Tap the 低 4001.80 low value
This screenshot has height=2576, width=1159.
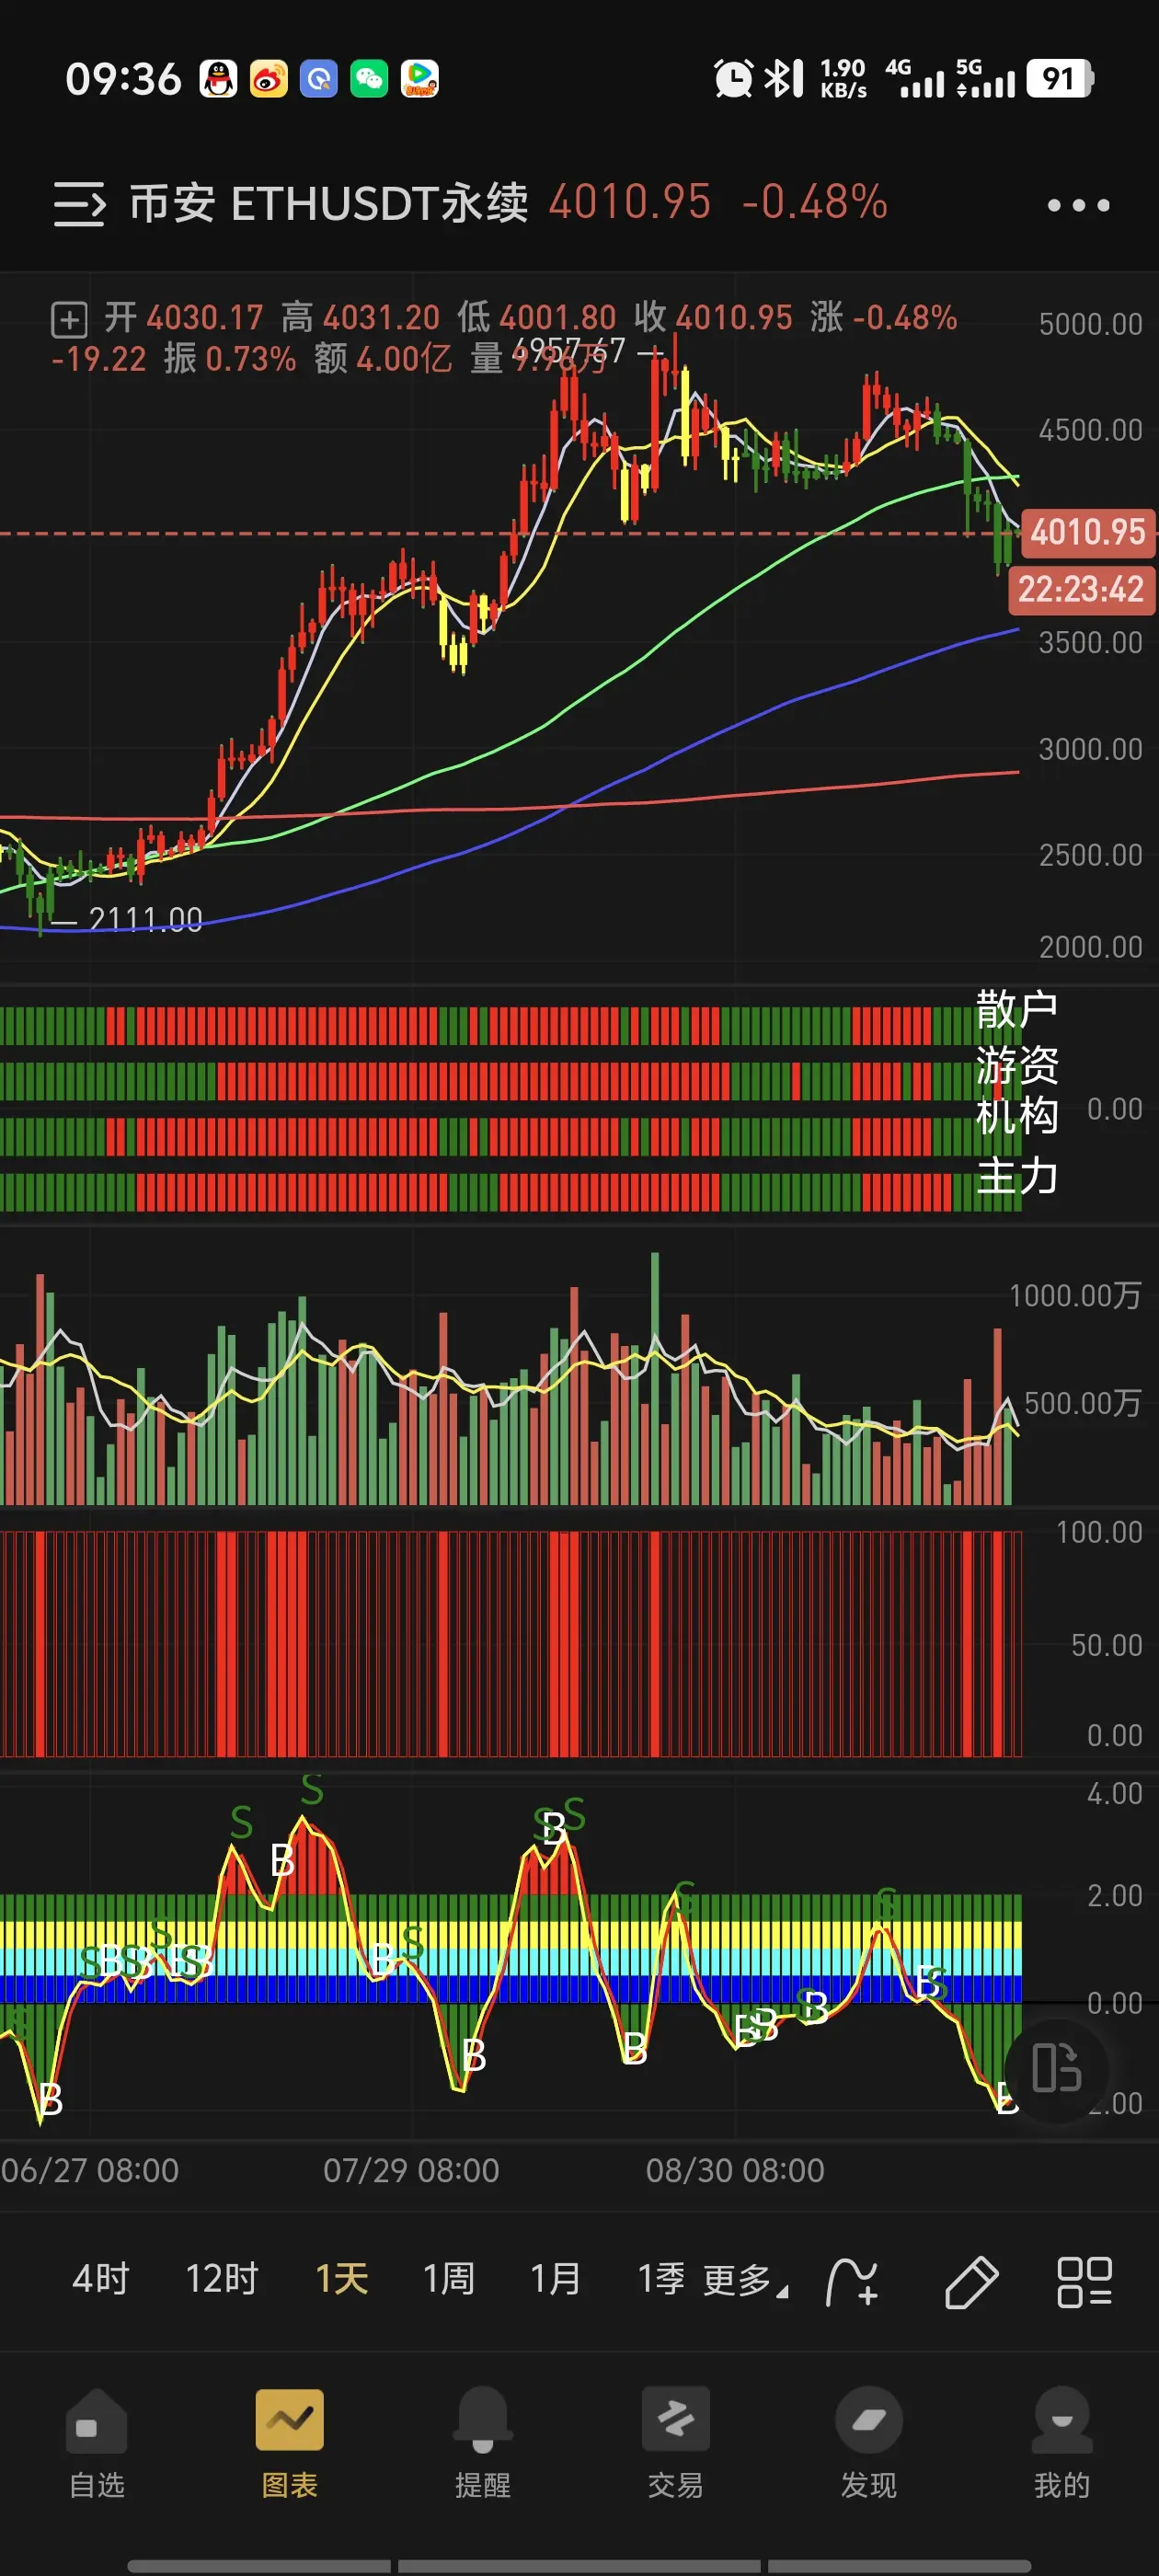coord(537,318)
